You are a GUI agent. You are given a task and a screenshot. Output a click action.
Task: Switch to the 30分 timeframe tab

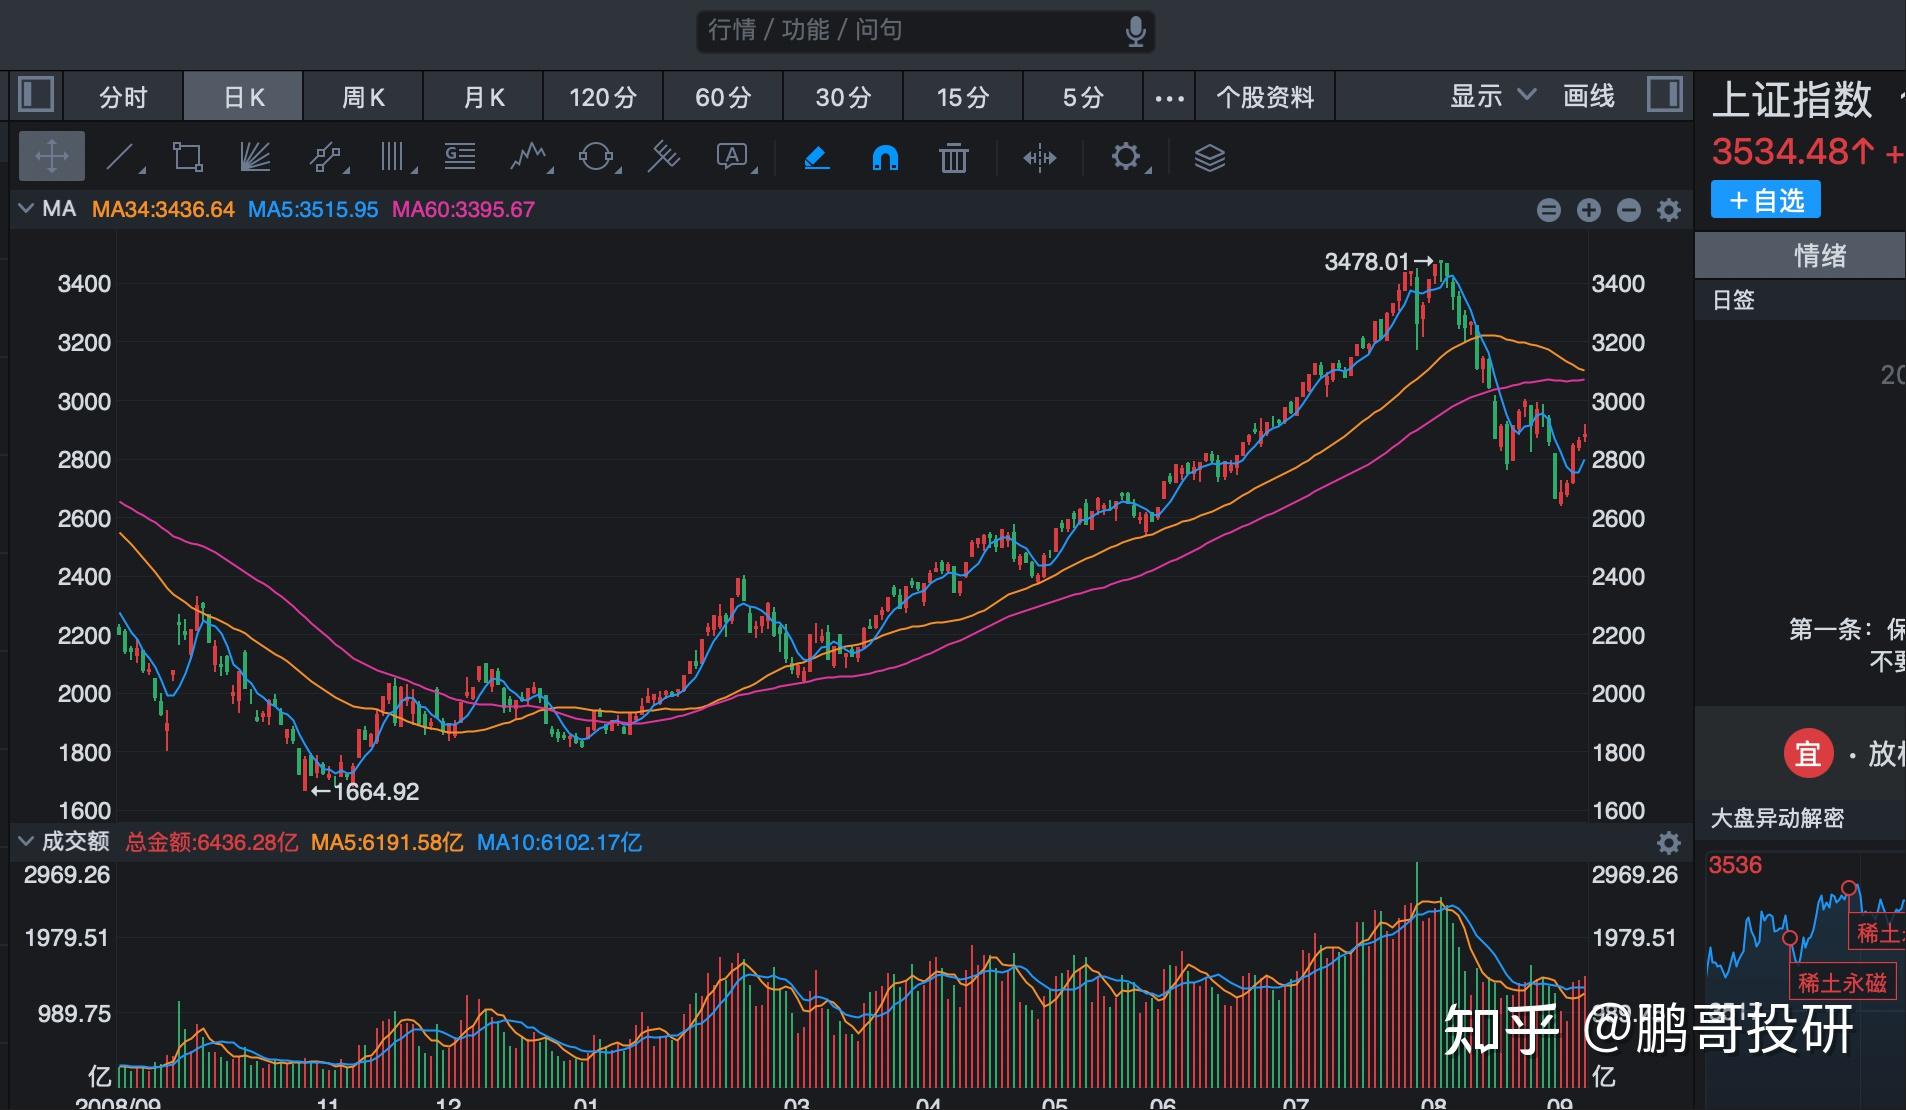coord(843,97)
